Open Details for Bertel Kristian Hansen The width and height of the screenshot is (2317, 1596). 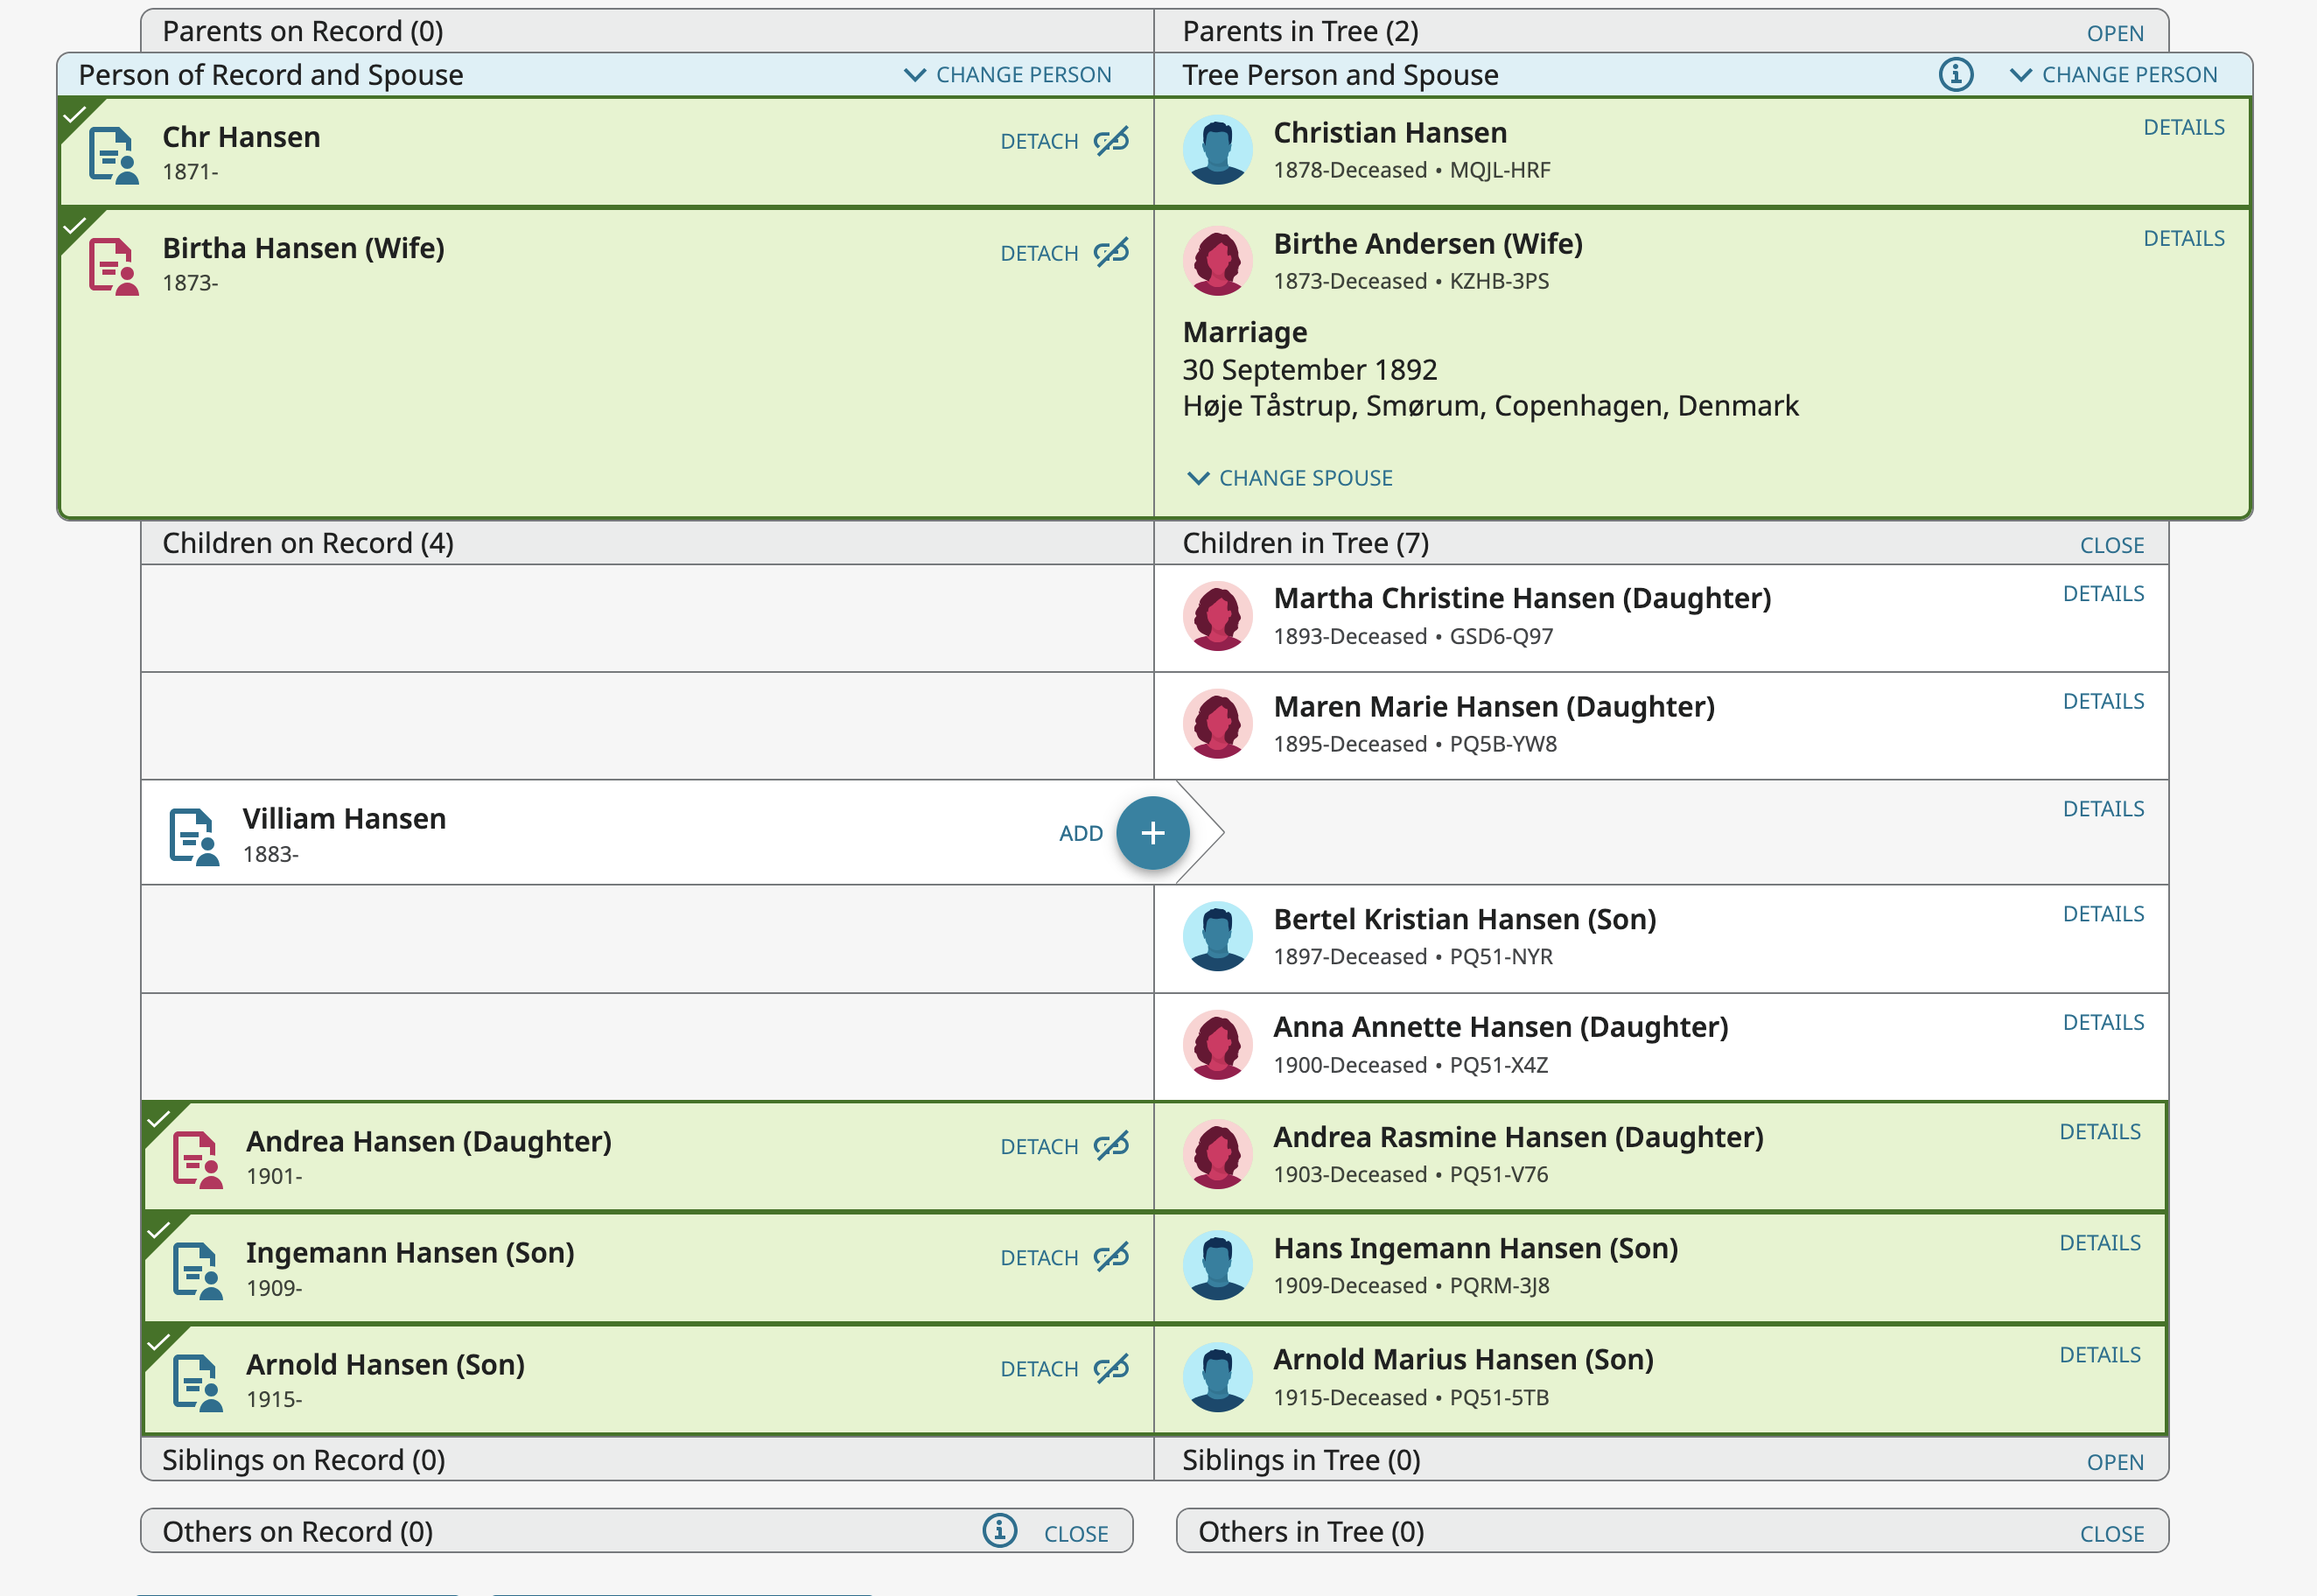tap(2102, 914)
